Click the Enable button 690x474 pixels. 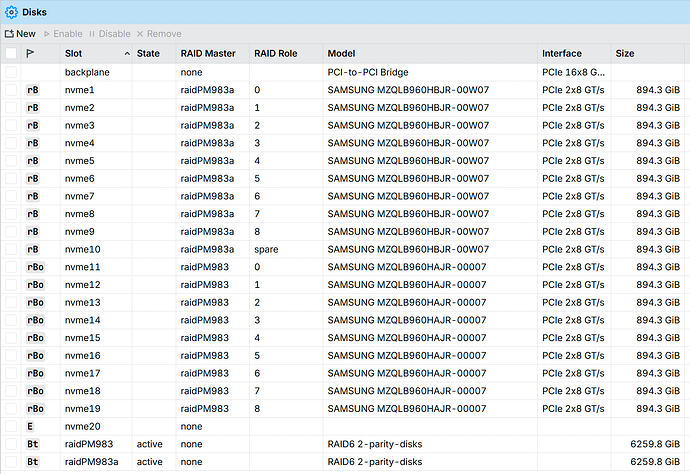(63, 34)
